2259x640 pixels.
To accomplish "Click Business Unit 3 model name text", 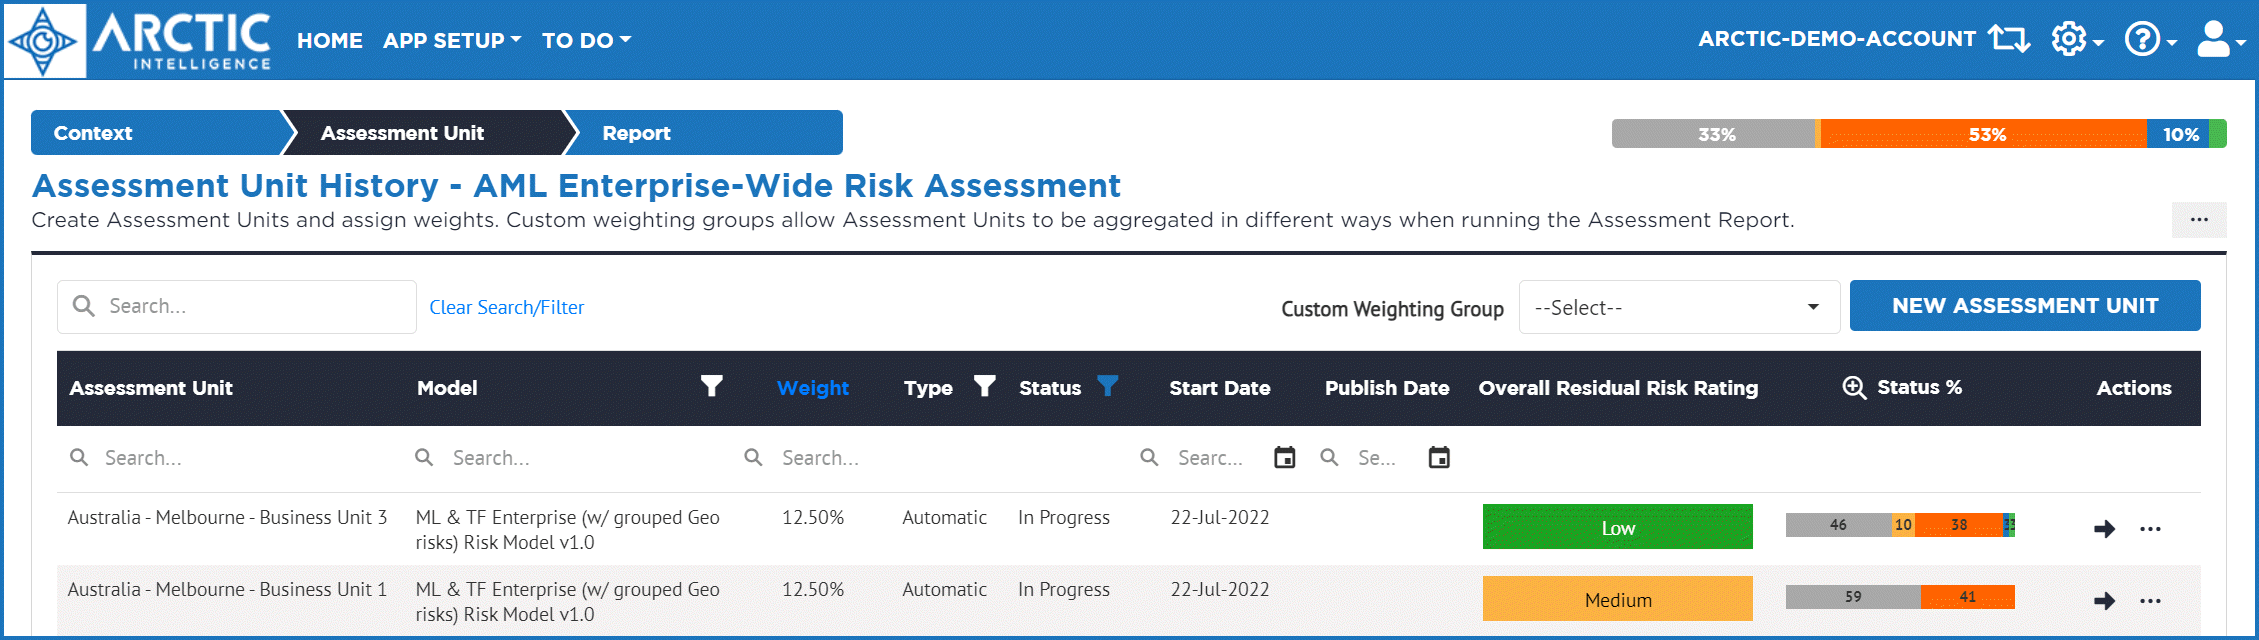I will tap(567, 530).
